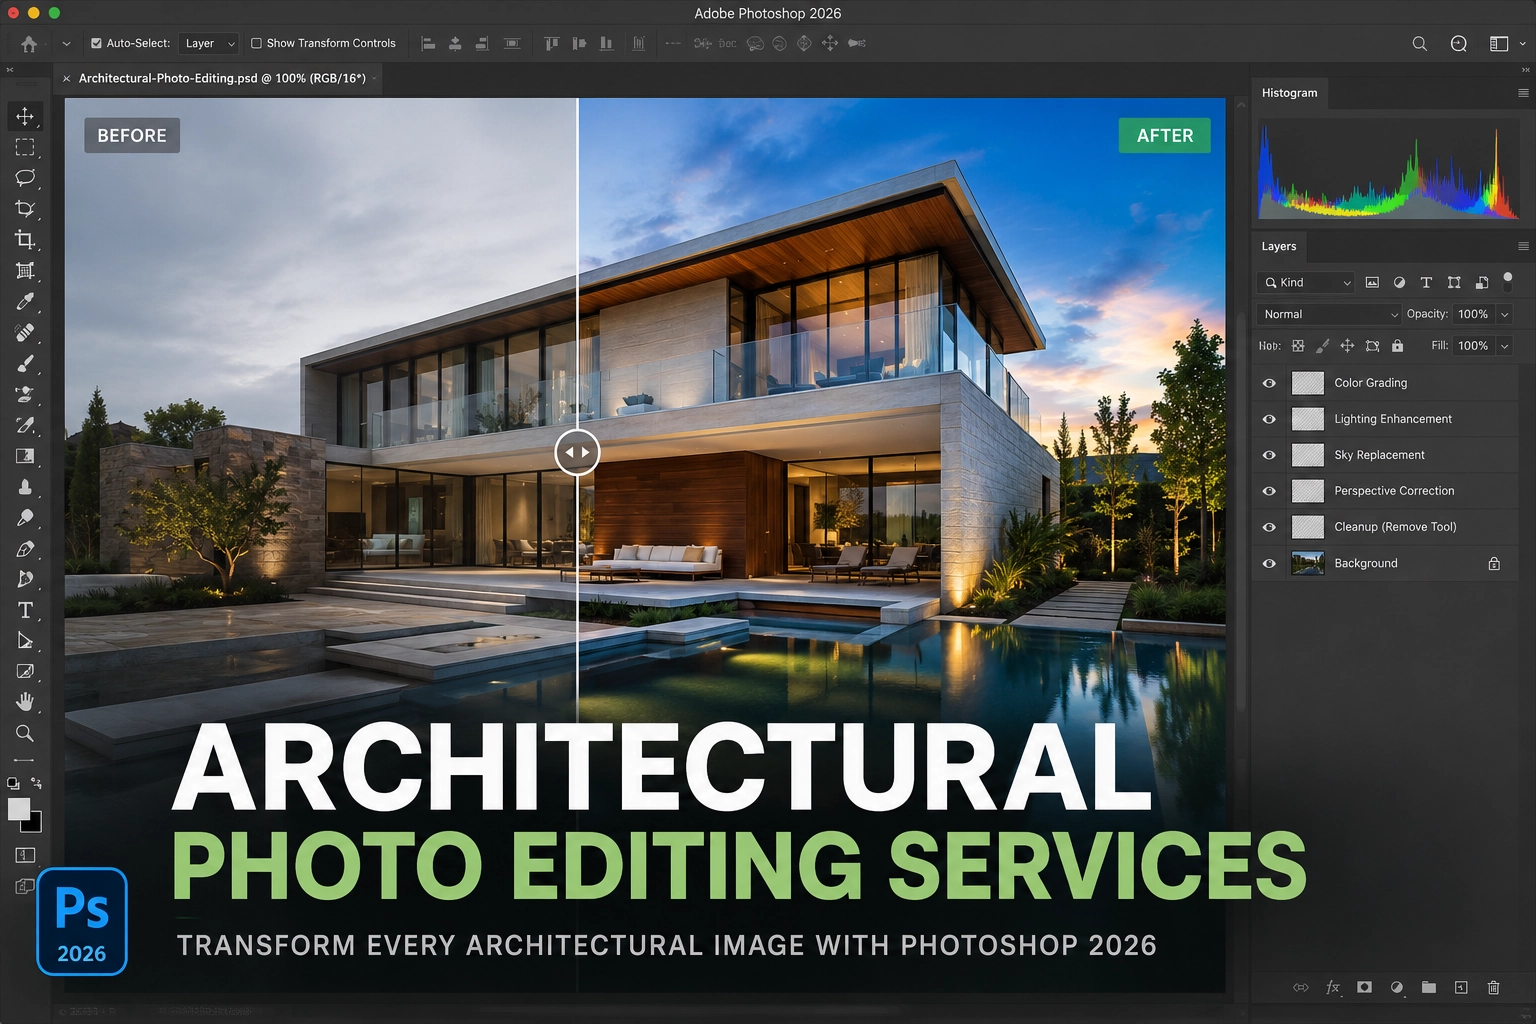Hide the Cleanup (Remove Tool) layer
The image size is (1536, 1024).
tap(1269, 527)
